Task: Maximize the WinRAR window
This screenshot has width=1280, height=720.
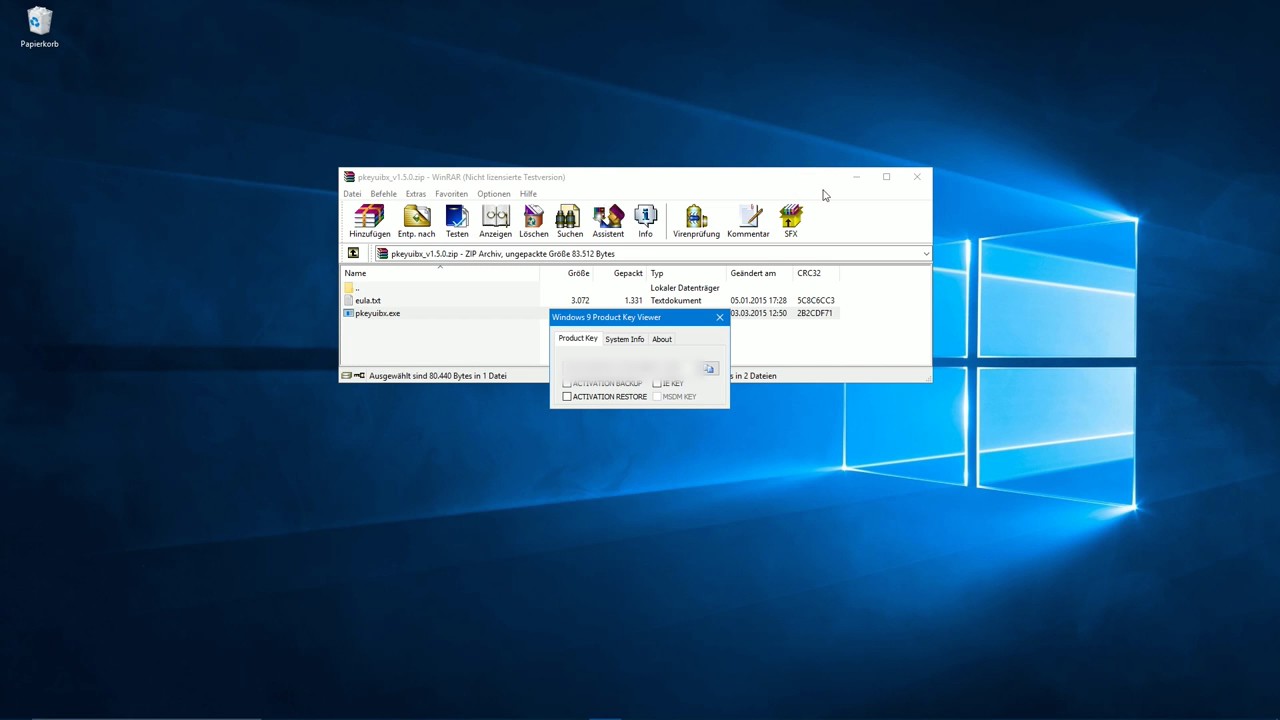Action: coord(886,177)
